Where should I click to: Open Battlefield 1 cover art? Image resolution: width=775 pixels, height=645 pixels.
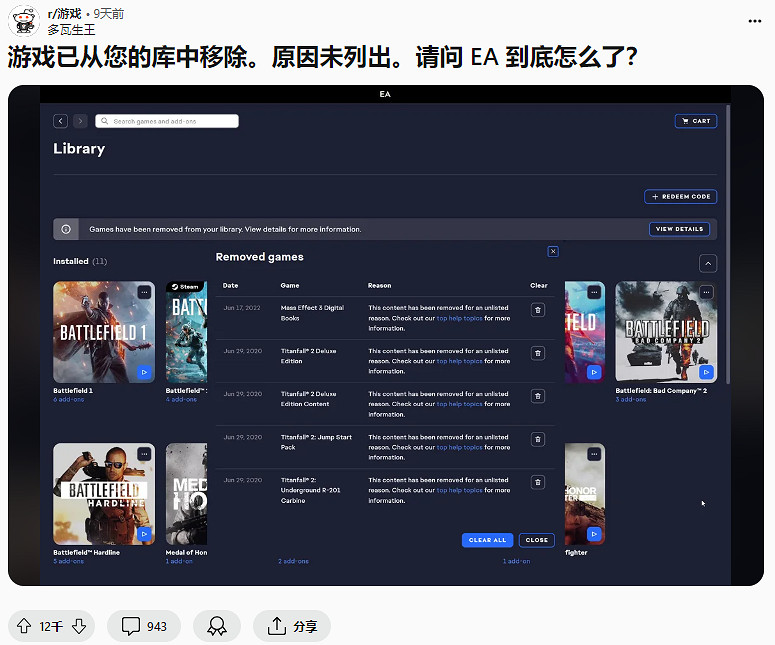tap(104, 332)
